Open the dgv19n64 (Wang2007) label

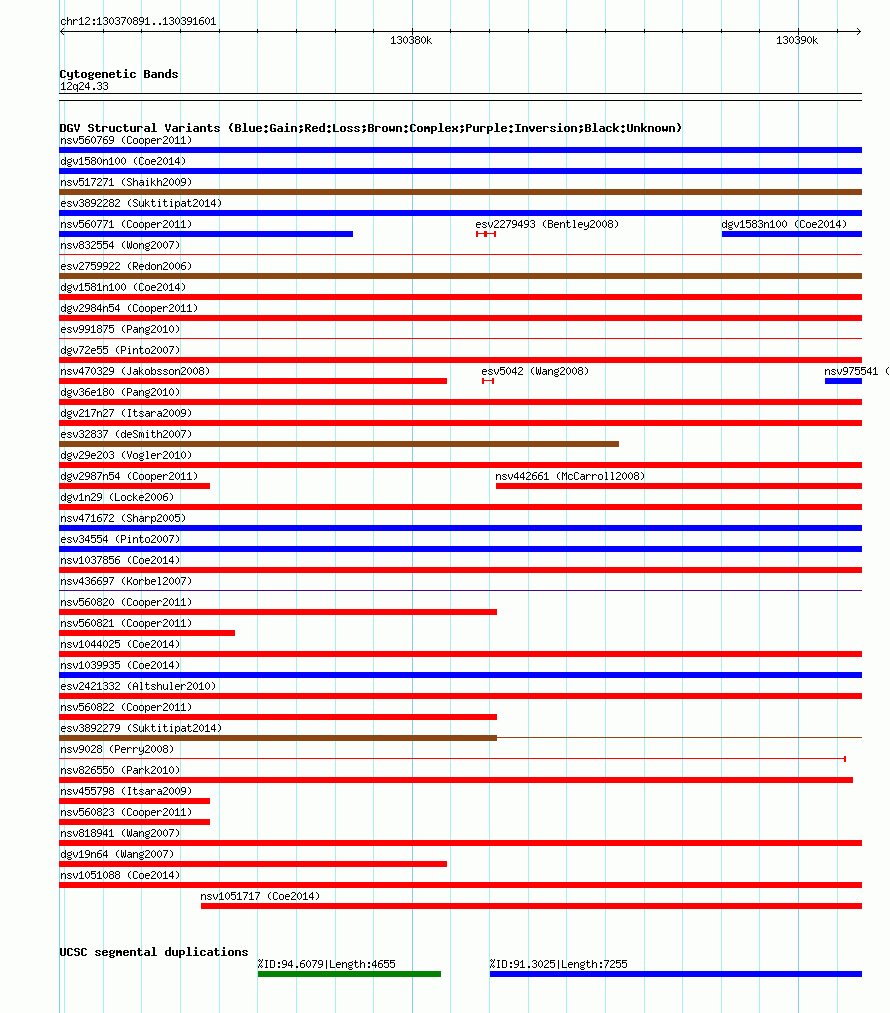117,854
